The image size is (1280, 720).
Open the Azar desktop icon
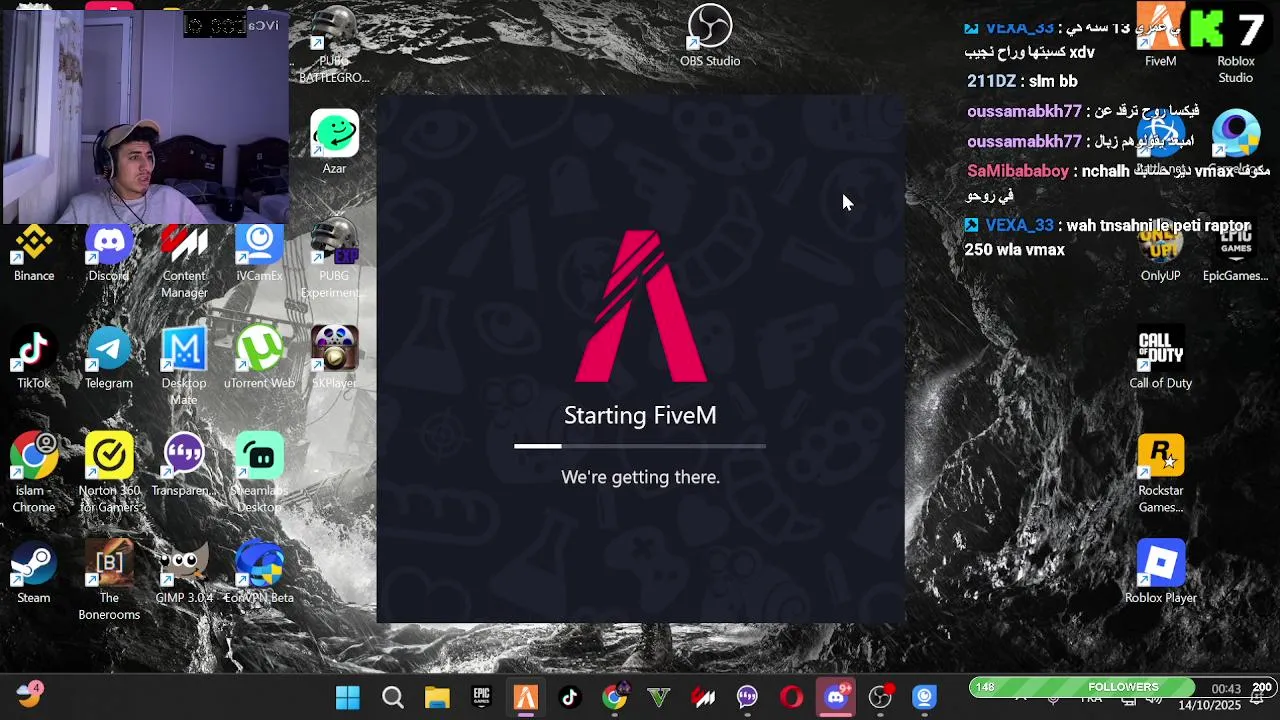(x=334, y=142)
